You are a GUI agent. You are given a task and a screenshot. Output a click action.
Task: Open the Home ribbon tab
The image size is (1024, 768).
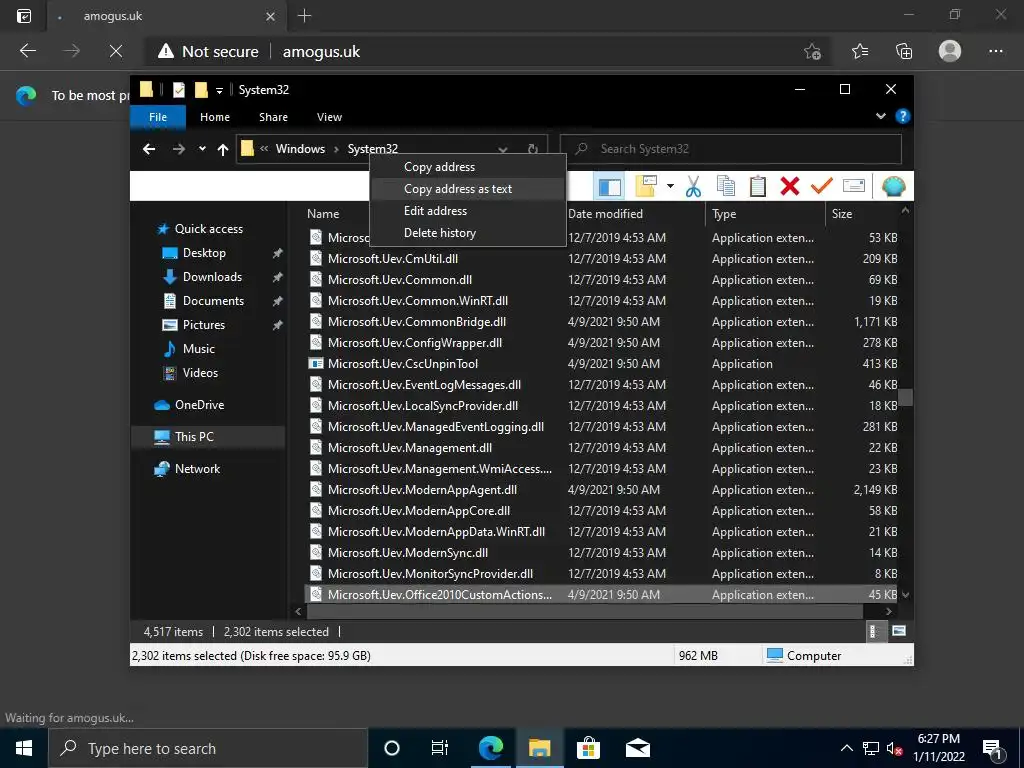click(215, 117)
